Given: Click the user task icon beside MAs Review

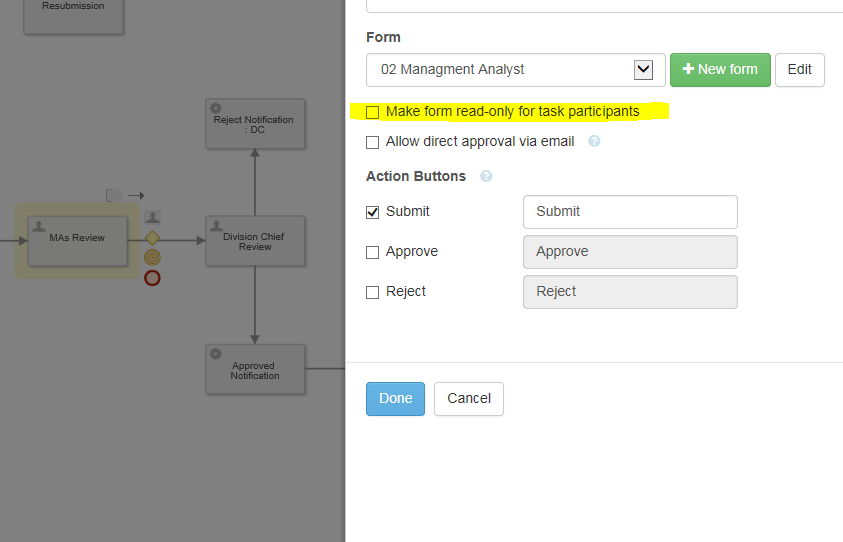Looking at the screenshot, I should 152,217.
